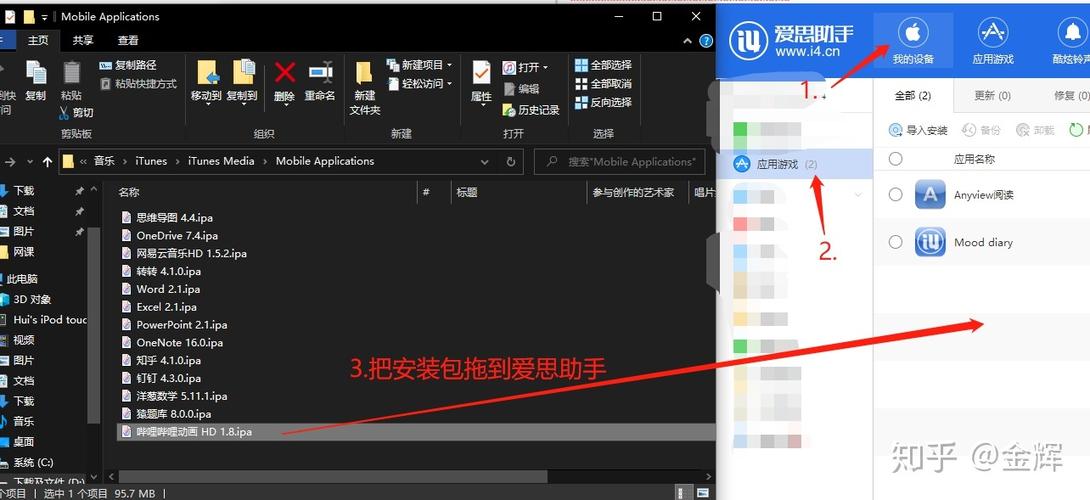Select file OneDrive 7.4.ipa
This screenshot has width=1090, height=500.
click(177, 236)
